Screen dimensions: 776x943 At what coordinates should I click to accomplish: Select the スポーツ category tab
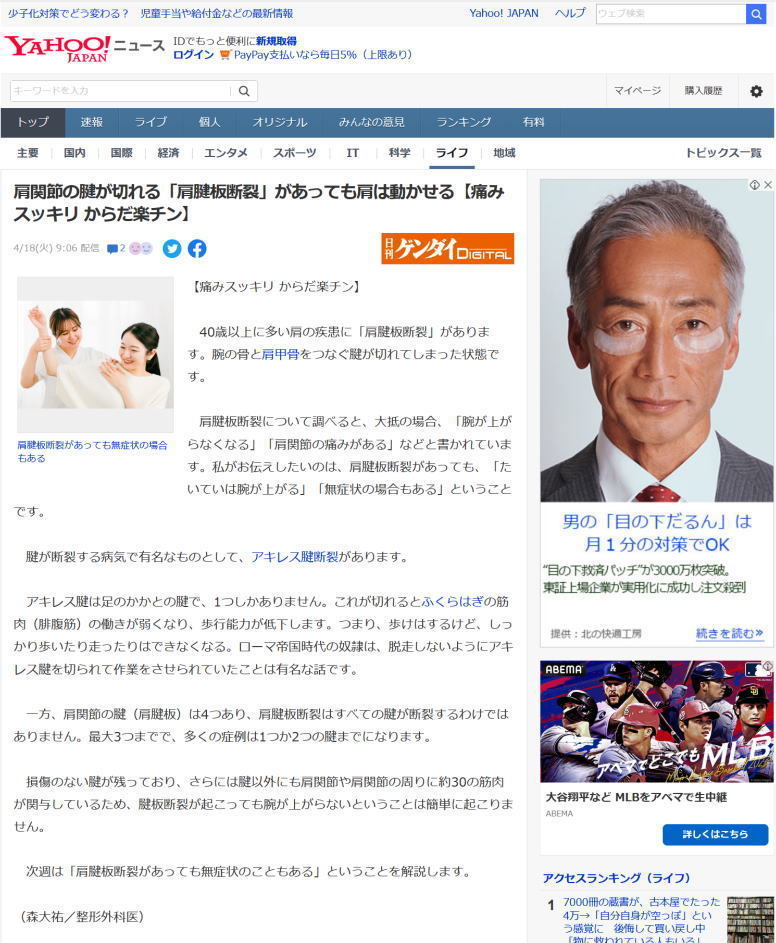point(294,153)
